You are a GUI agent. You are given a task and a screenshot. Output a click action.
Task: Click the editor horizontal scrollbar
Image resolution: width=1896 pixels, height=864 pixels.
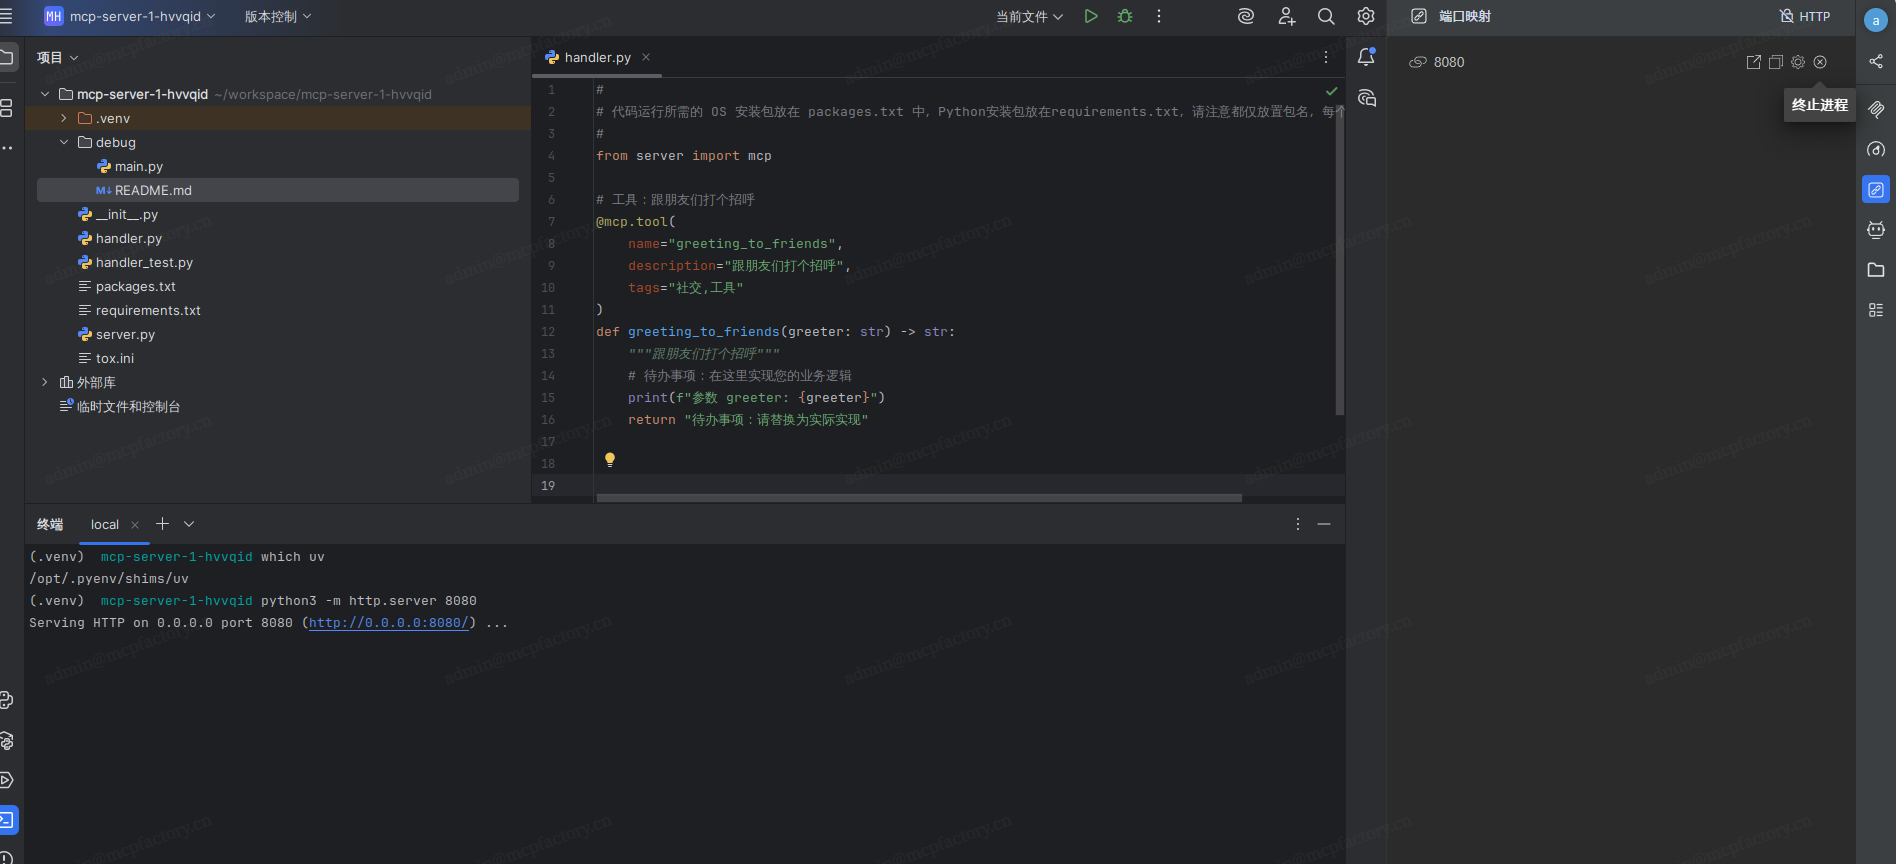click(x=918, y=497)
